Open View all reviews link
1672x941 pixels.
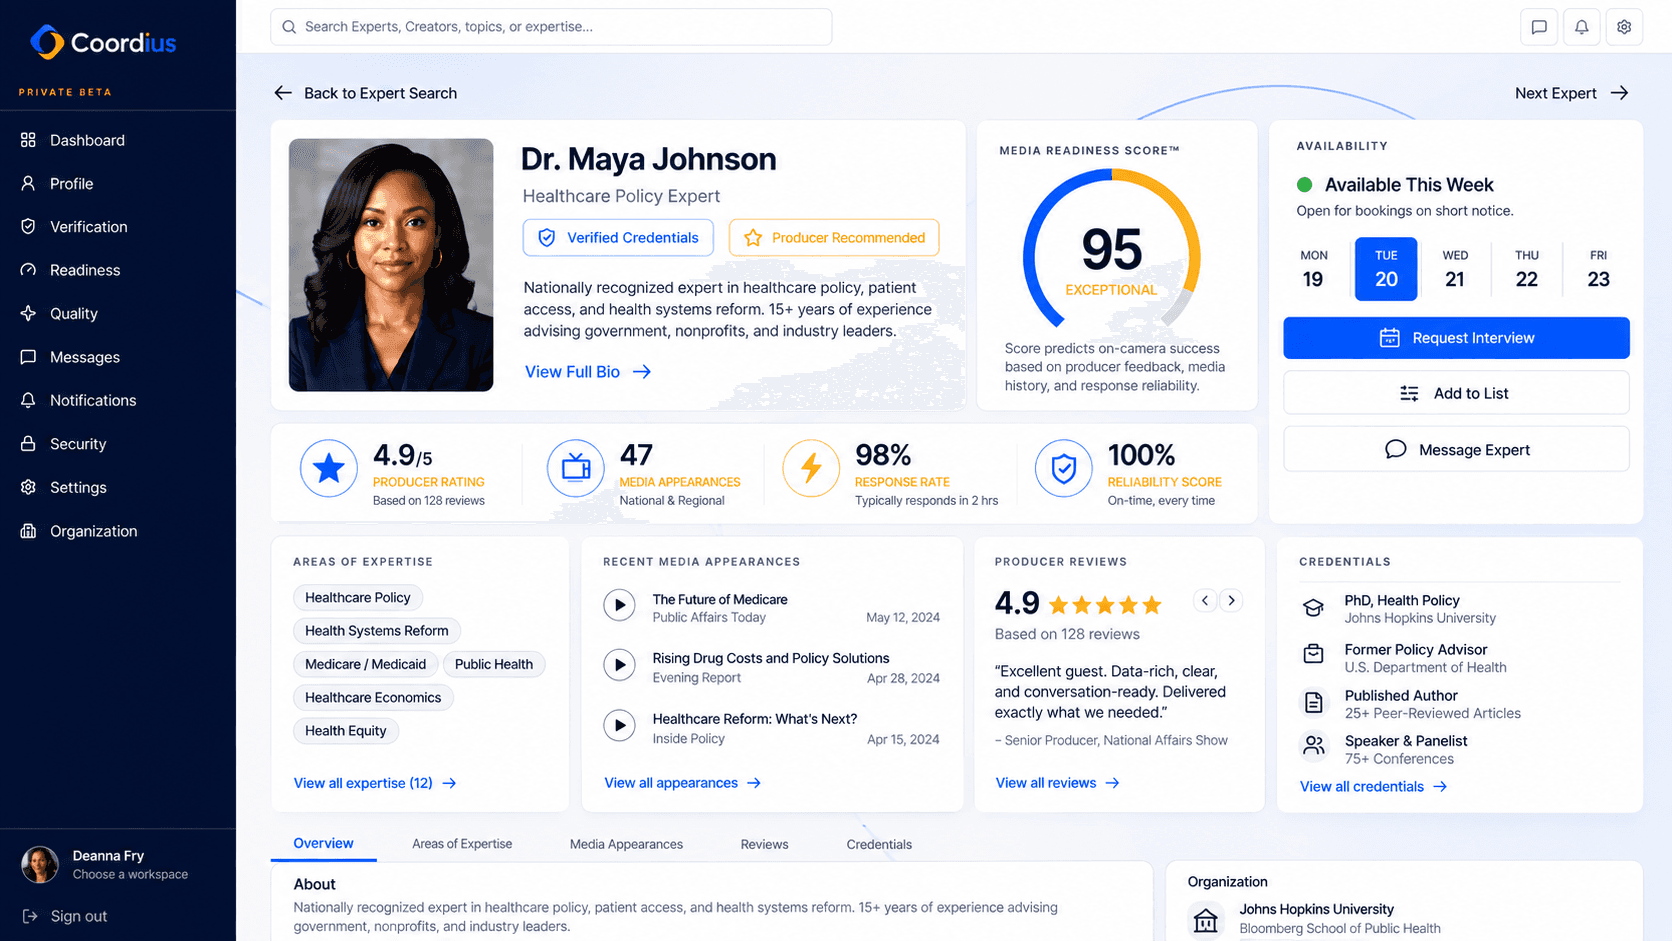point(1057,783)
